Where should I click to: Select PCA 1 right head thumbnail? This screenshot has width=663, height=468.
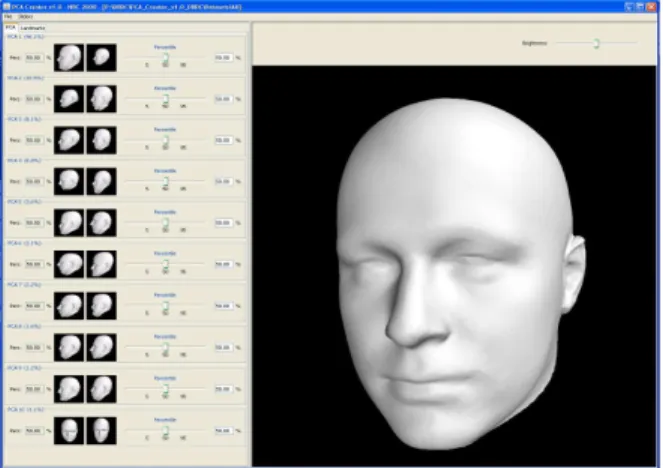pyautogui.click(x=101, y=57)
